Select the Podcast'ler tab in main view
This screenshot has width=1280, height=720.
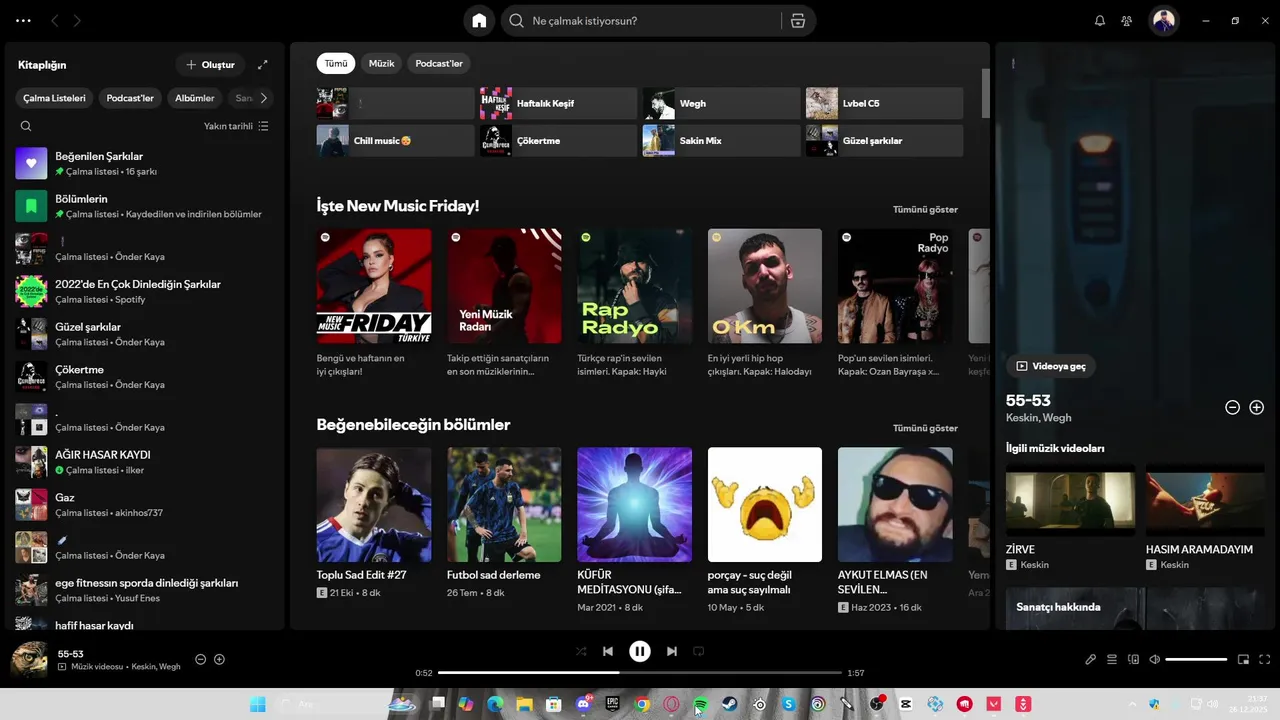[439, 63]
